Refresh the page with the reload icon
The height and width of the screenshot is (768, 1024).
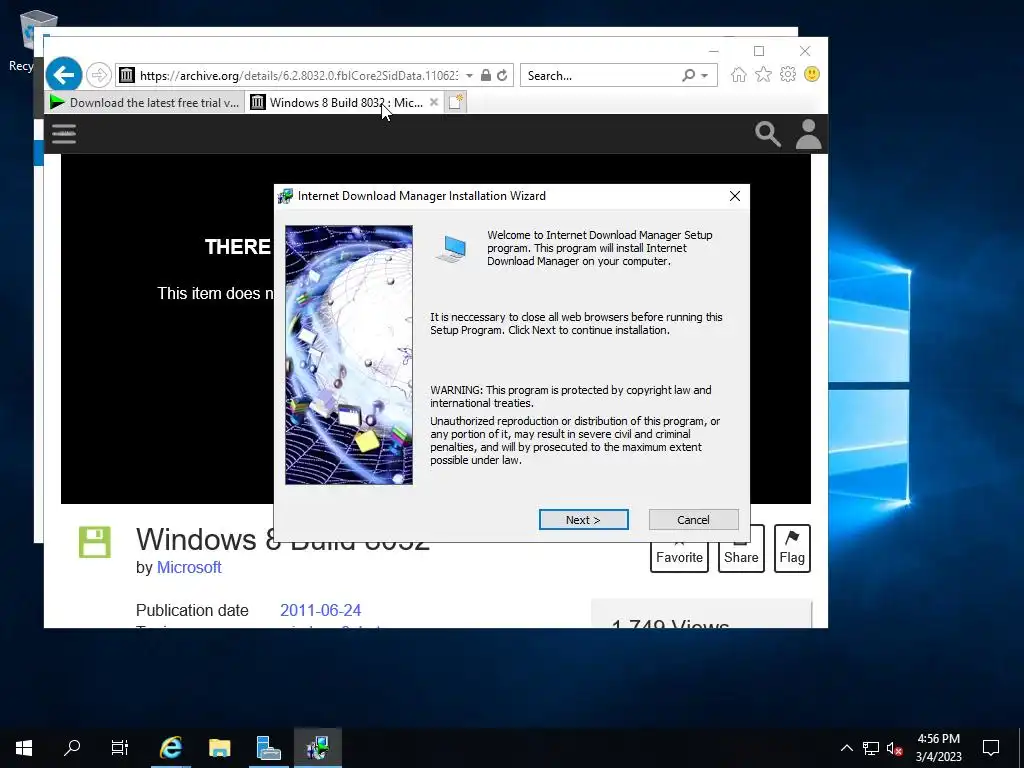(x=502, y=76)
